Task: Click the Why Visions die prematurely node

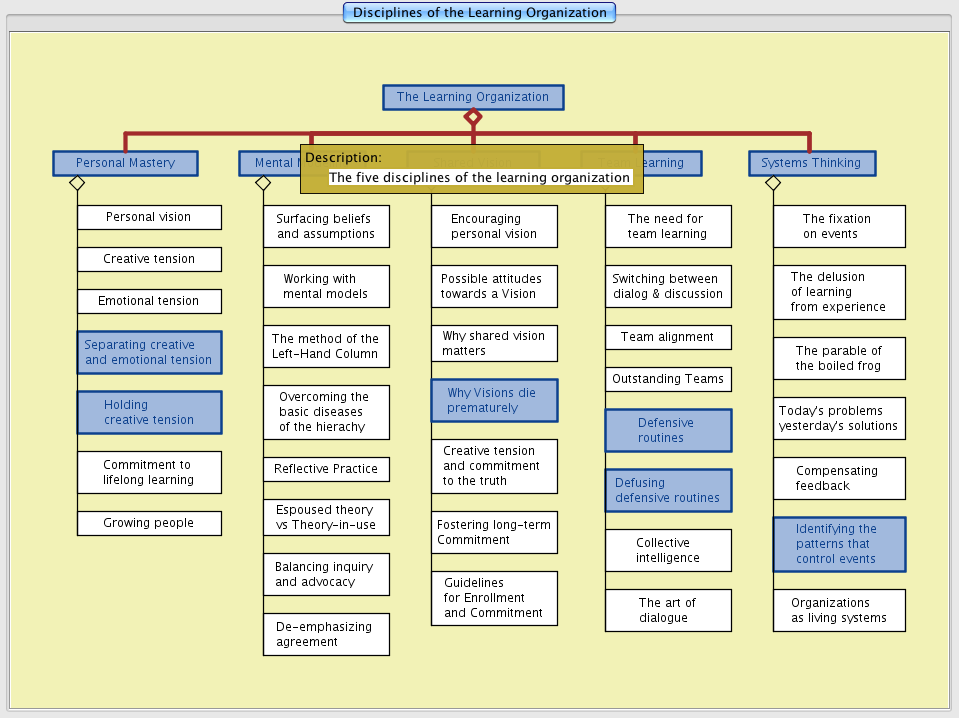Action: (494, 400)
